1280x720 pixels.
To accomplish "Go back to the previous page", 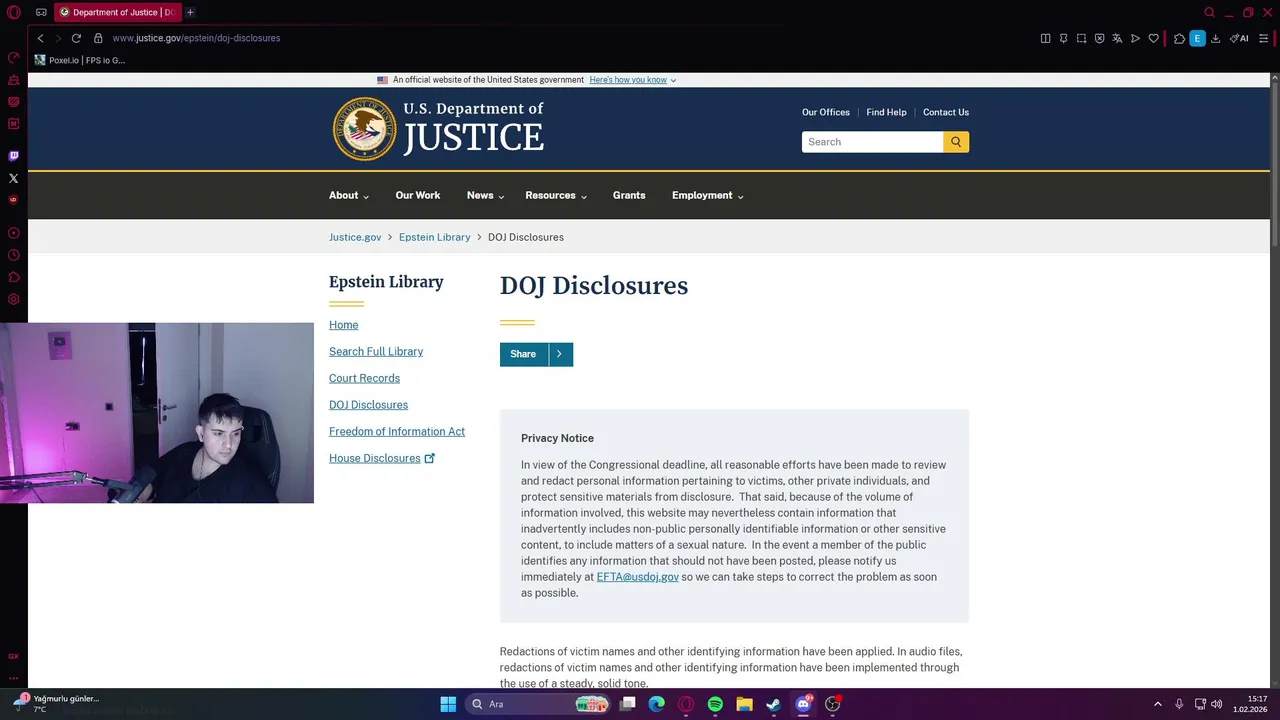I will (40, 38).
